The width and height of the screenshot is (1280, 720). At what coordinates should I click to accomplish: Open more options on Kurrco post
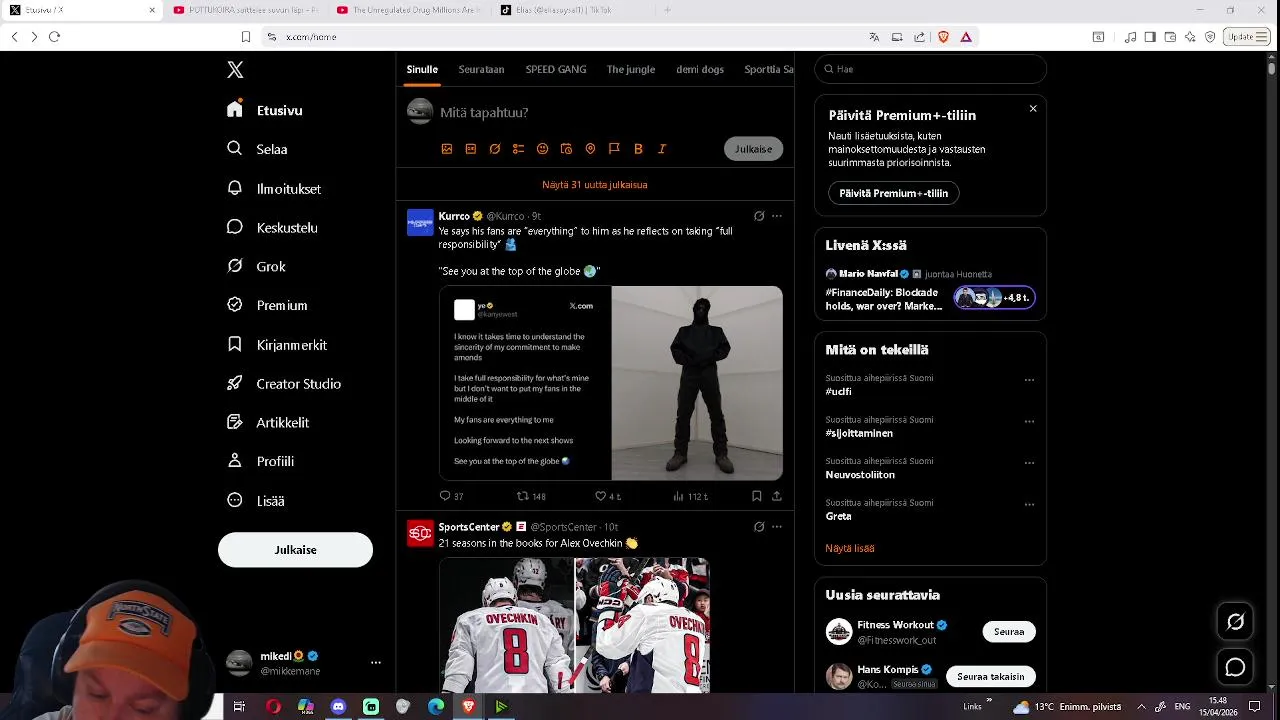[777, 216]
